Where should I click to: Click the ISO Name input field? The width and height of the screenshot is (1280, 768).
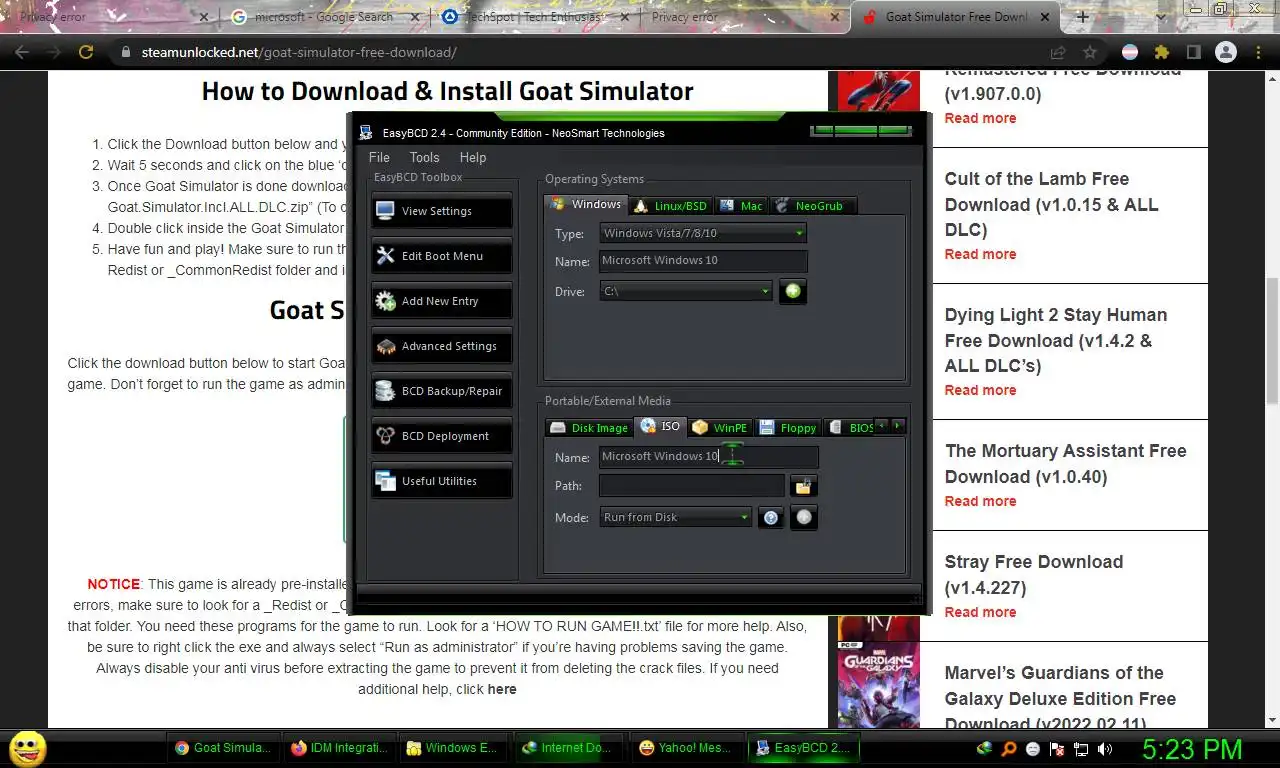(709, 456)
